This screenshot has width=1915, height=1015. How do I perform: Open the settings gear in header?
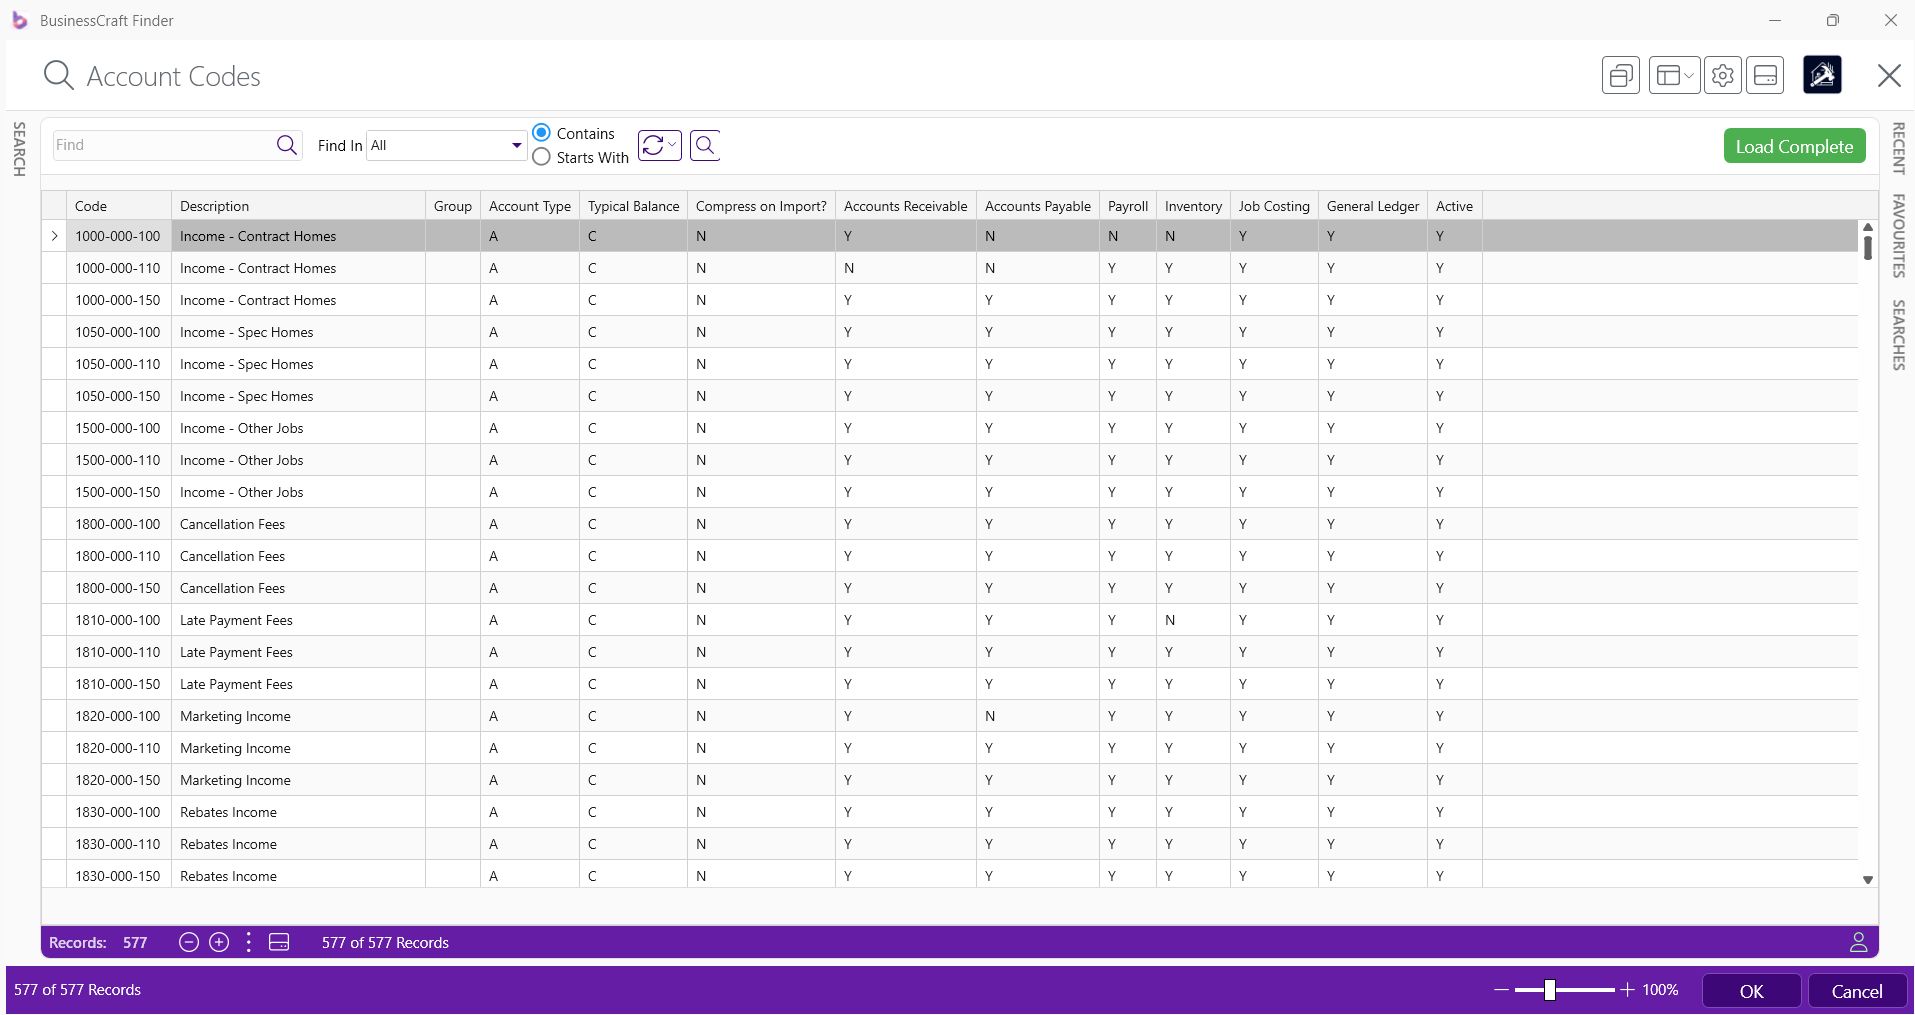click(1722, 76)
